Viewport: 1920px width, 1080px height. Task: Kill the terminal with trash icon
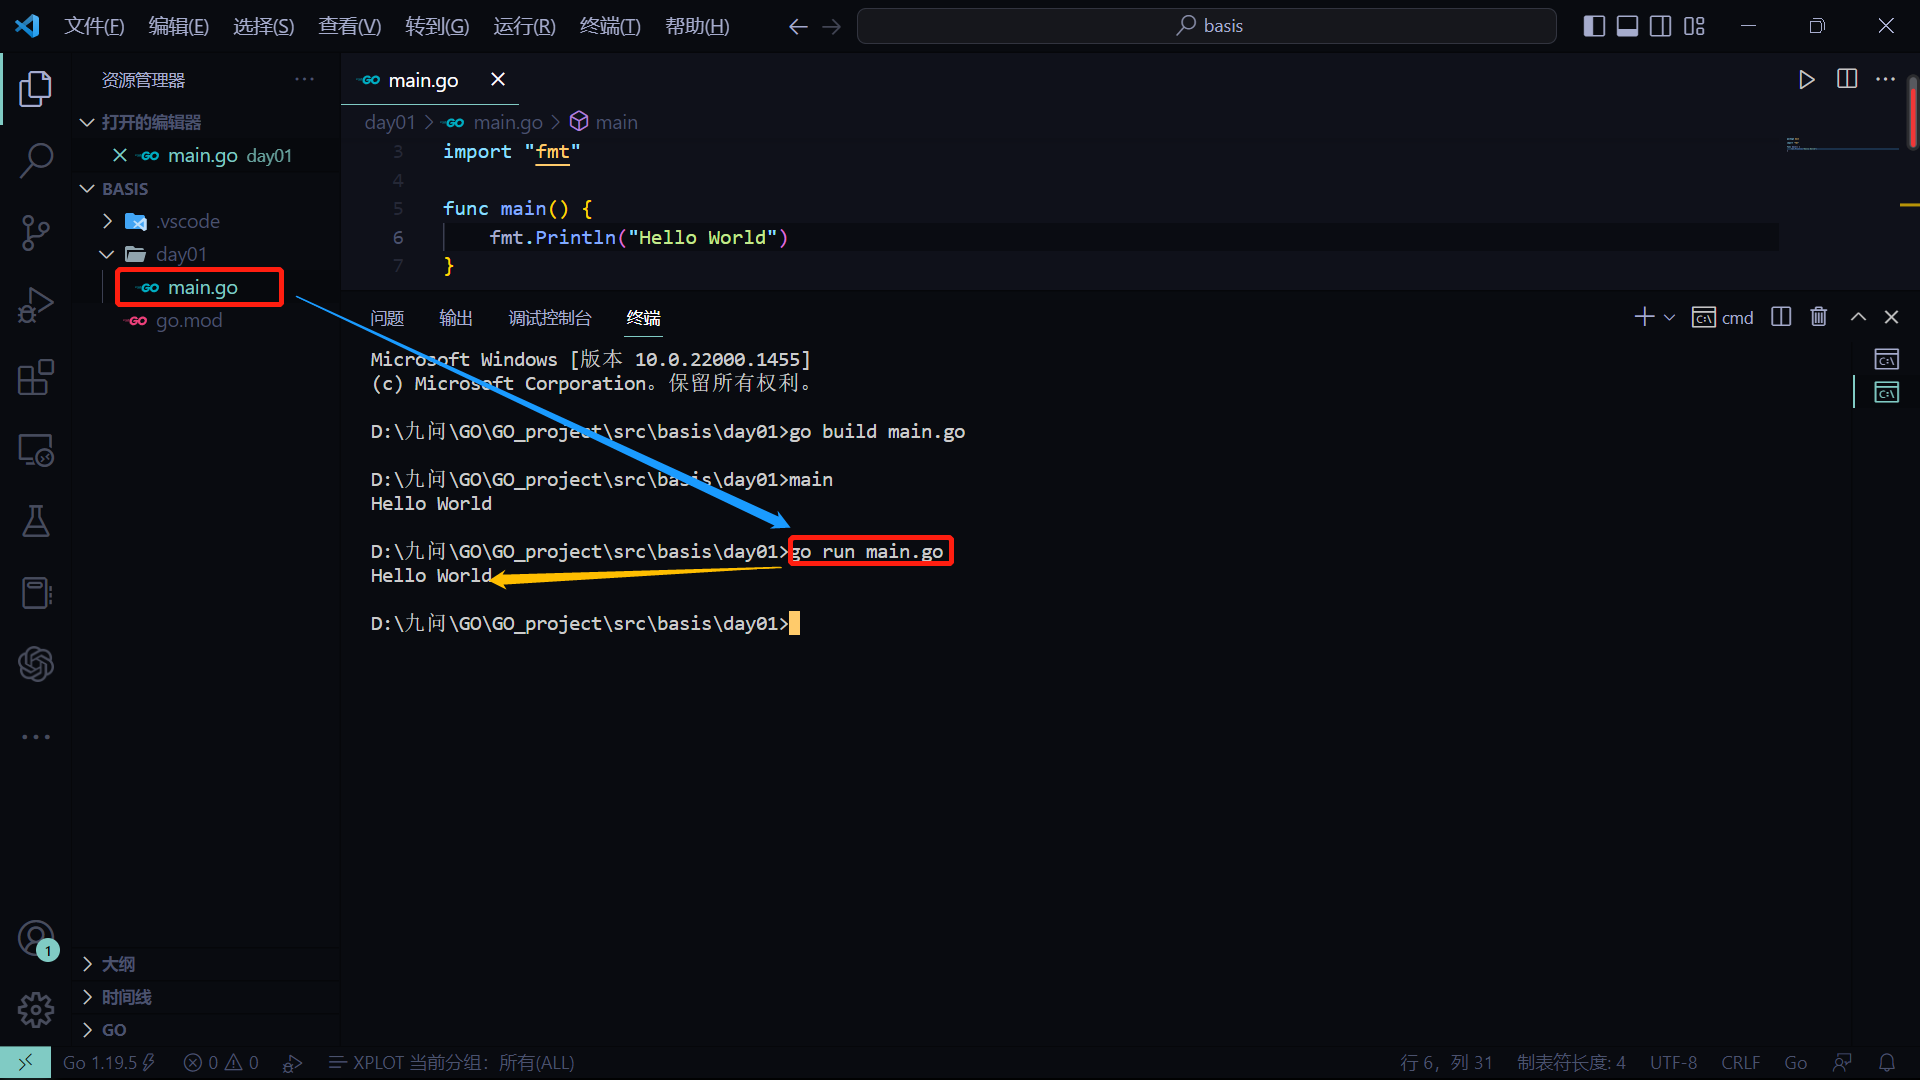tap(1819, 317)
